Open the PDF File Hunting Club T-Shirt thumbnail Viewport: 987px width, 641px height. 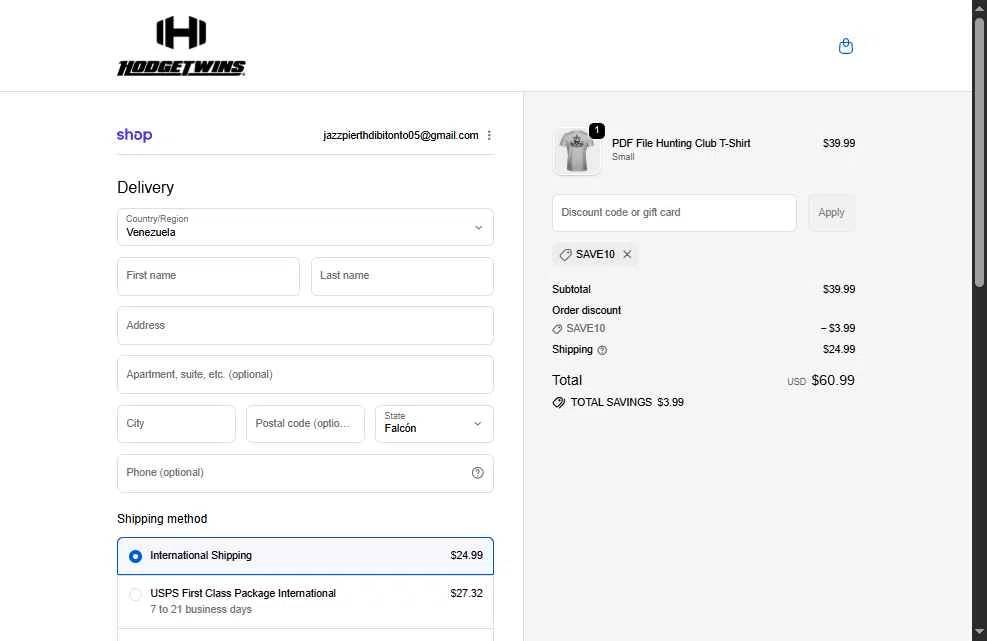577,152
